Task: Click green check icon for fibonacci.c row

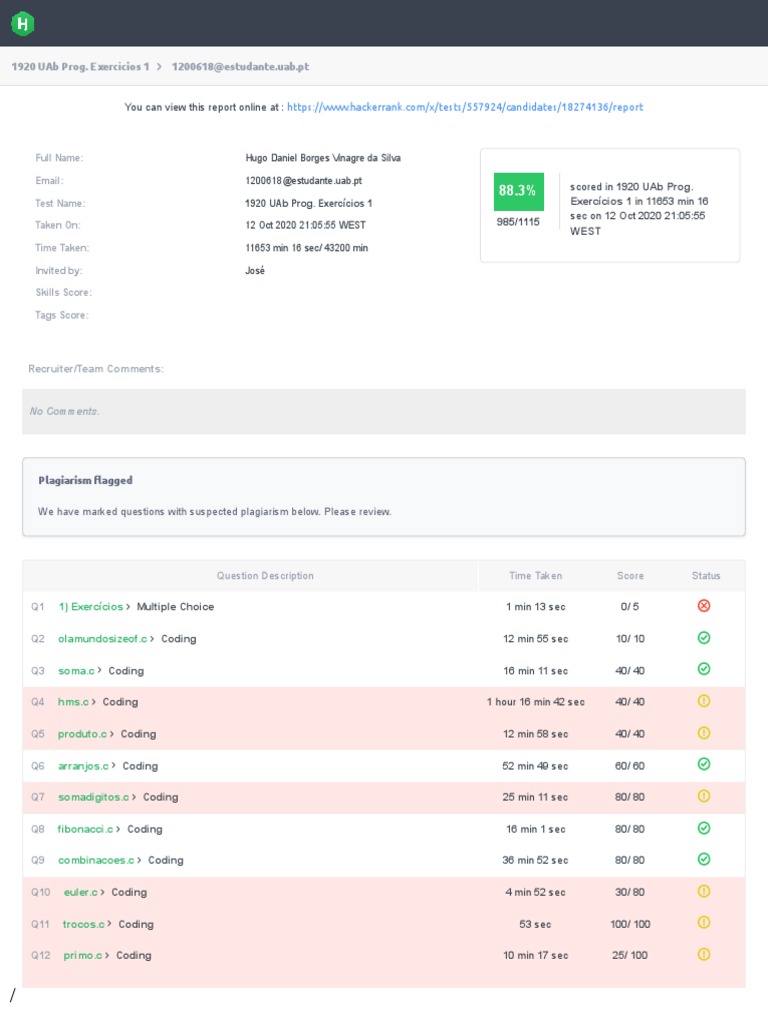Action: click(x=703, y=828)
